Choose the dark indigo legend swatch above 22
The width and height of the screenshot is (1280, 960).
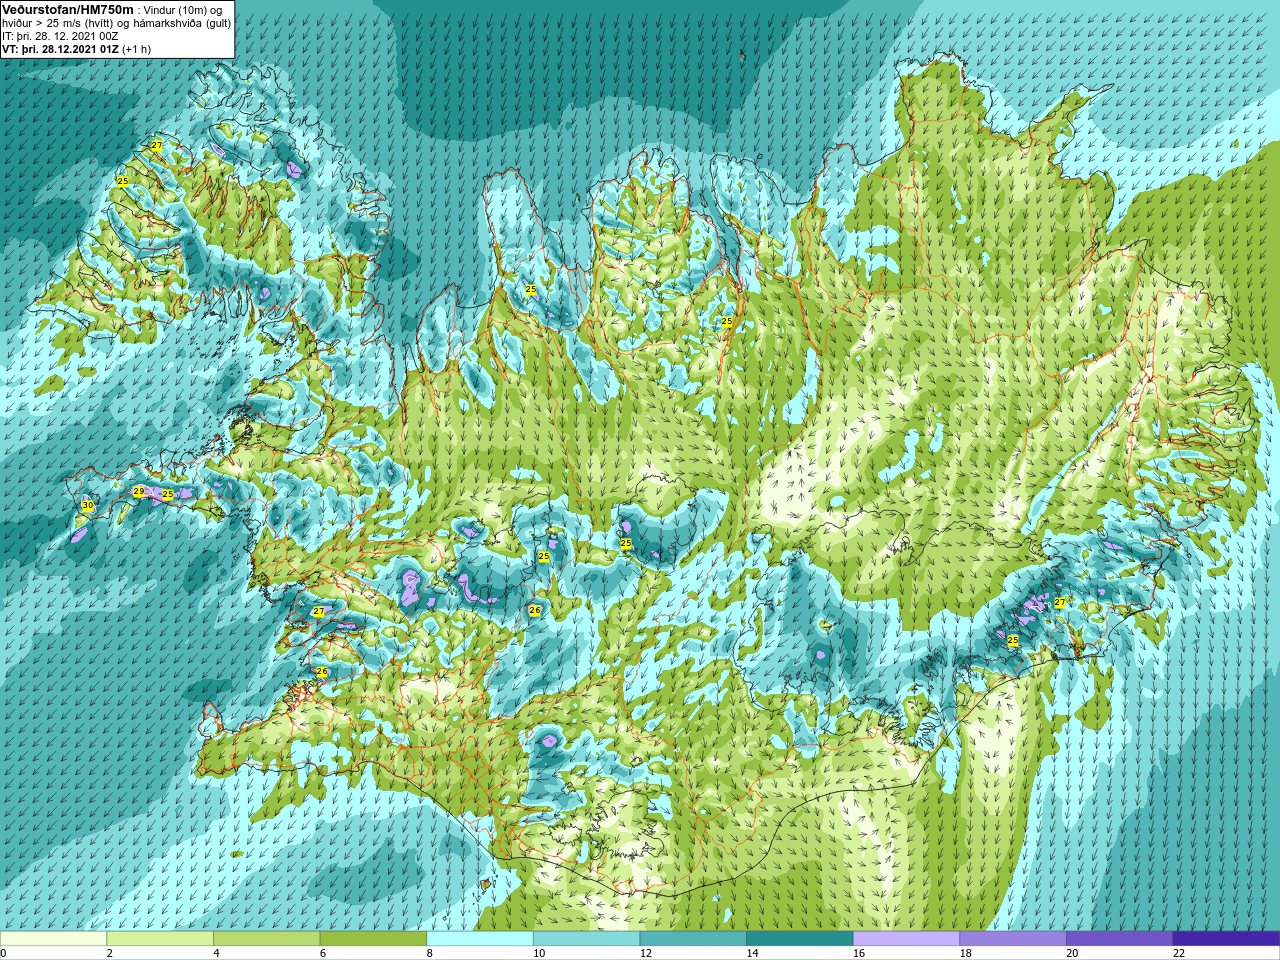click(1227, 939)
